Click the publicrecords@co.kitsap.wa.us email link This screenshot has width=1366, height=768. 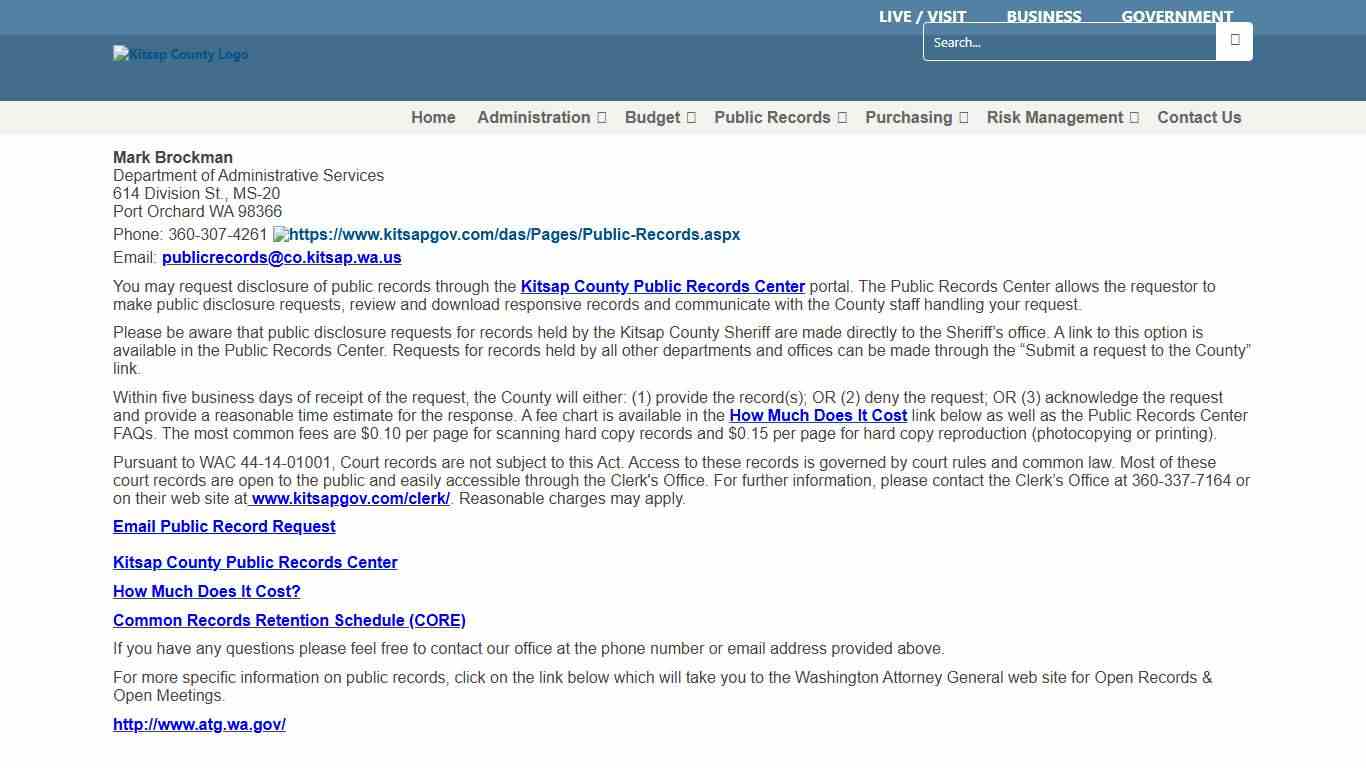[x=281, y=257]
